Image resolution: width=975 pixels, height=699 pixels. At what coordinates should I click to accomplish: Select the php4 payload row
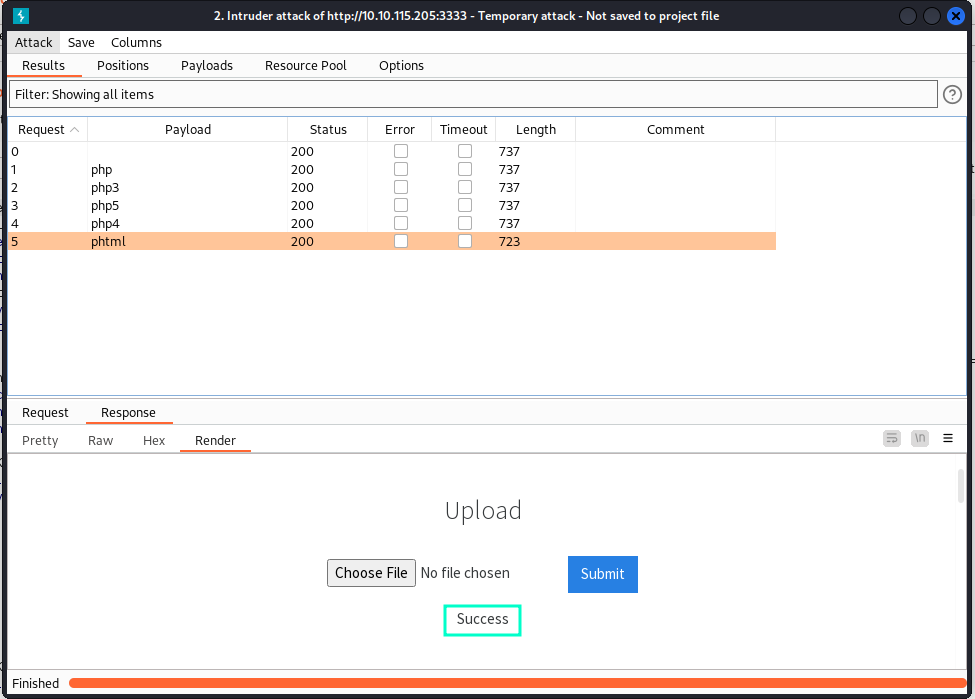[x=392, y=223]
